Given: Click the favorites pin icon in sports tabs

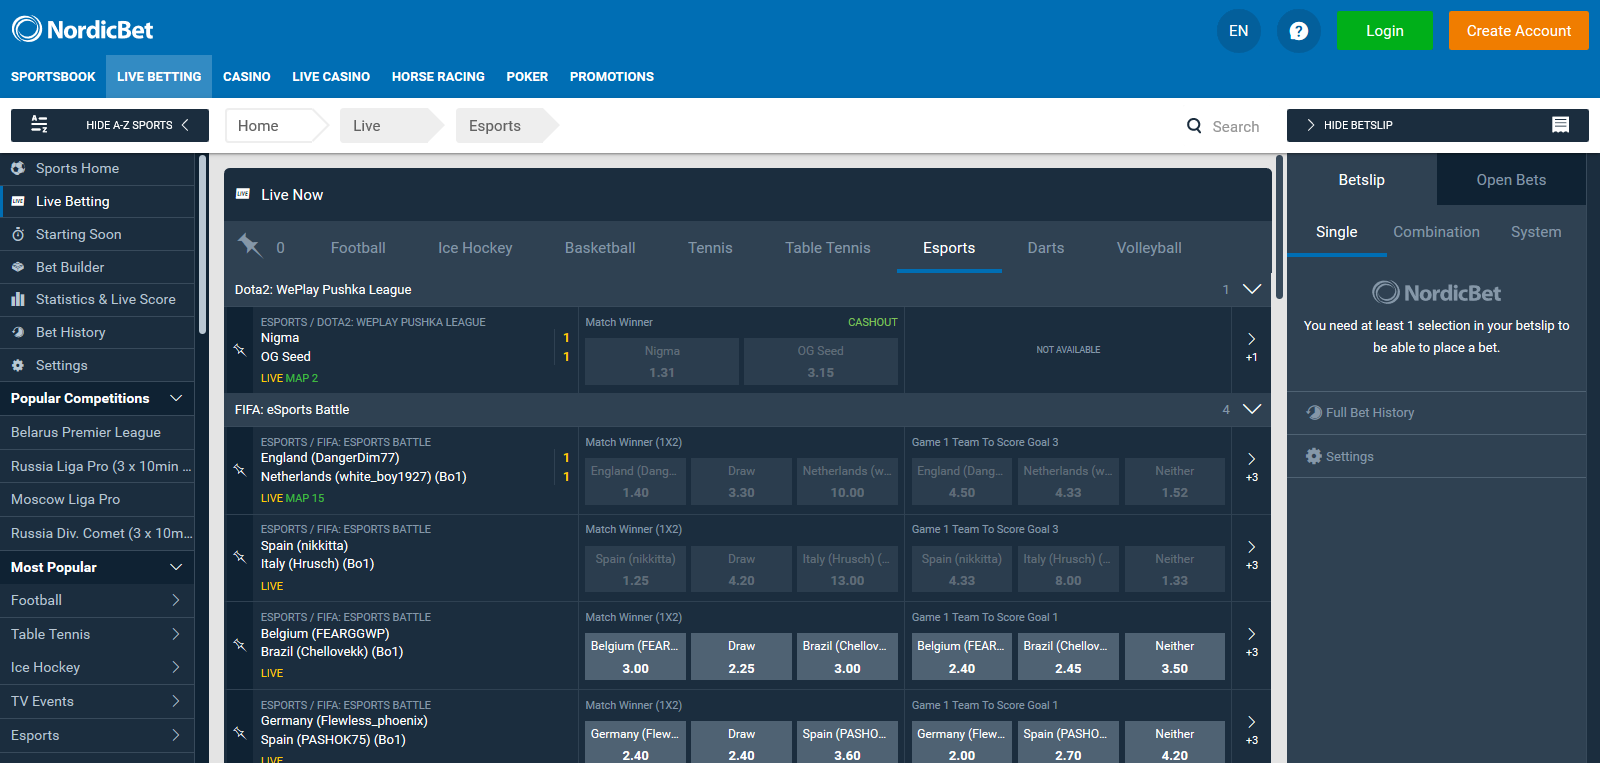Looking at the screenshot, I should coord(249,245).
